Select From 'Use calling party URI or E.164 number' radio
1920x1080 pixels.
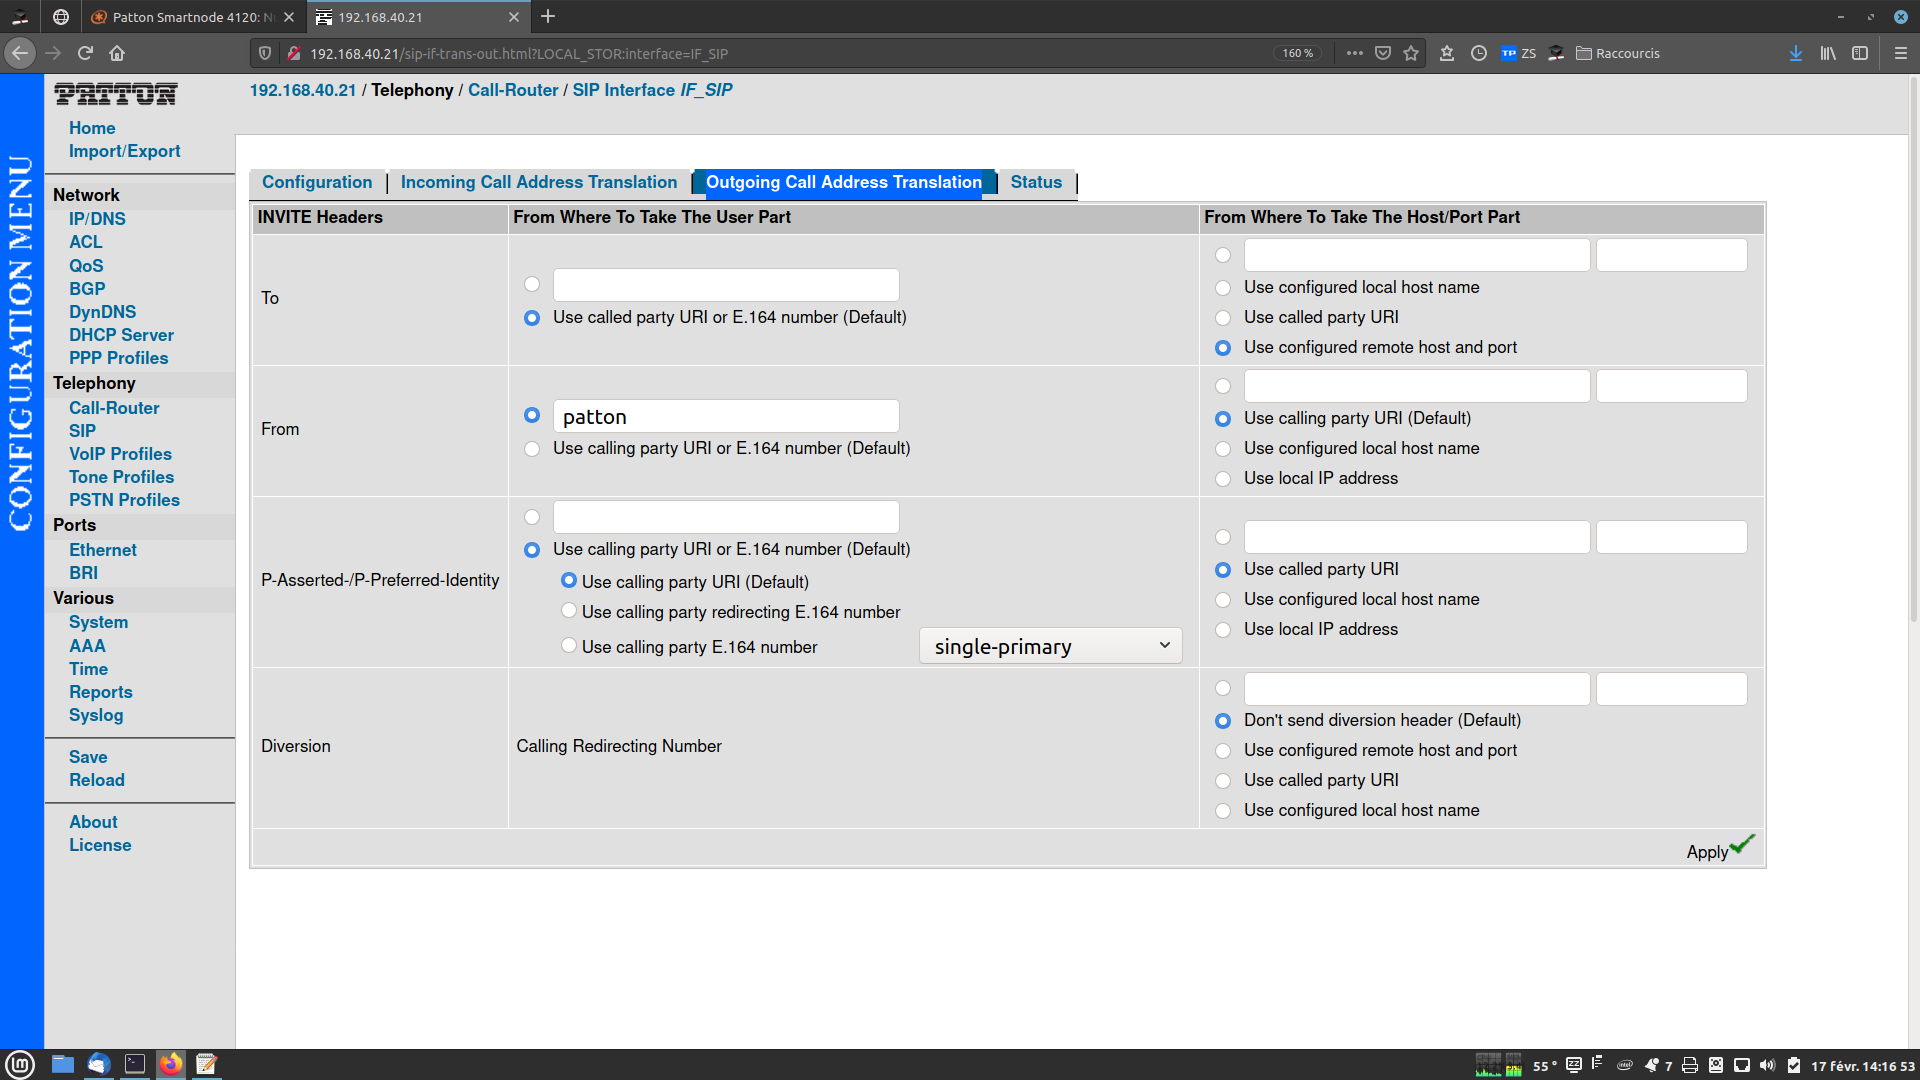click(x=532, y=449)
